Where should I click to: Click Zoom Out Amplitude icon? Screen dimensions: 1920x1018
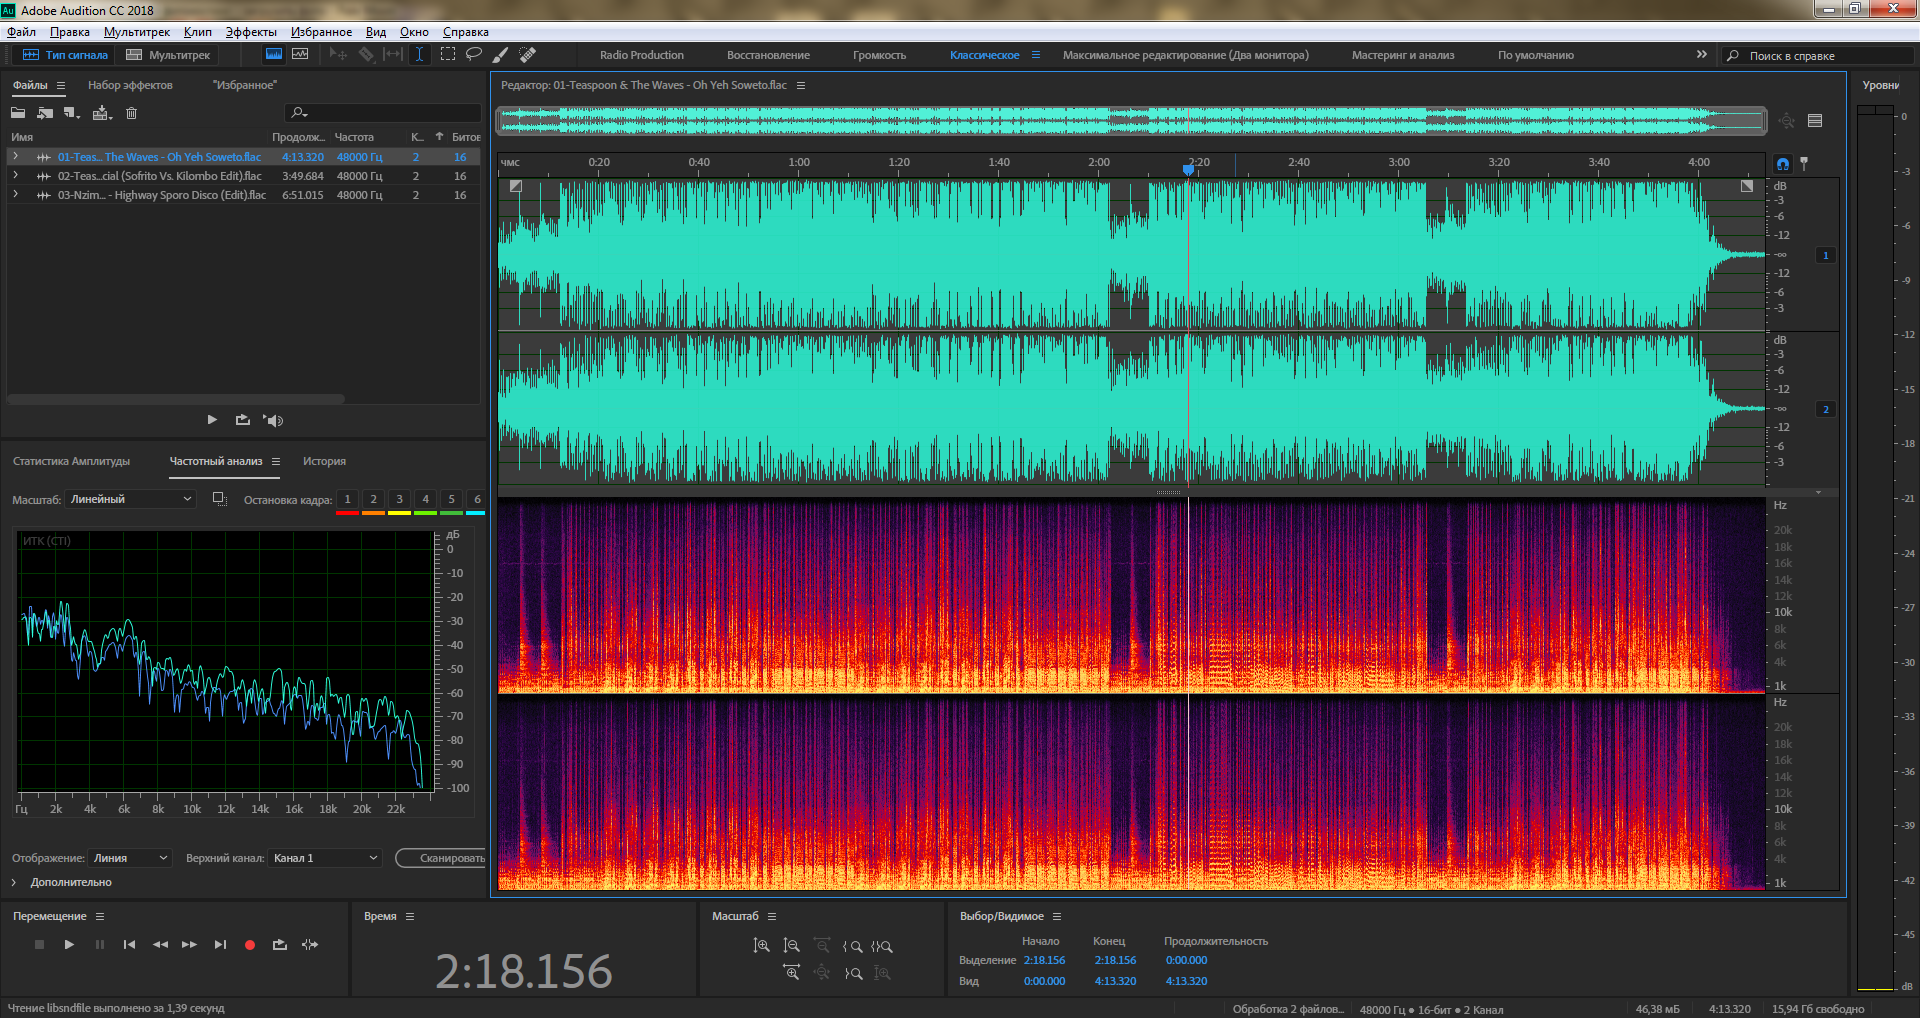pos(791,945)
